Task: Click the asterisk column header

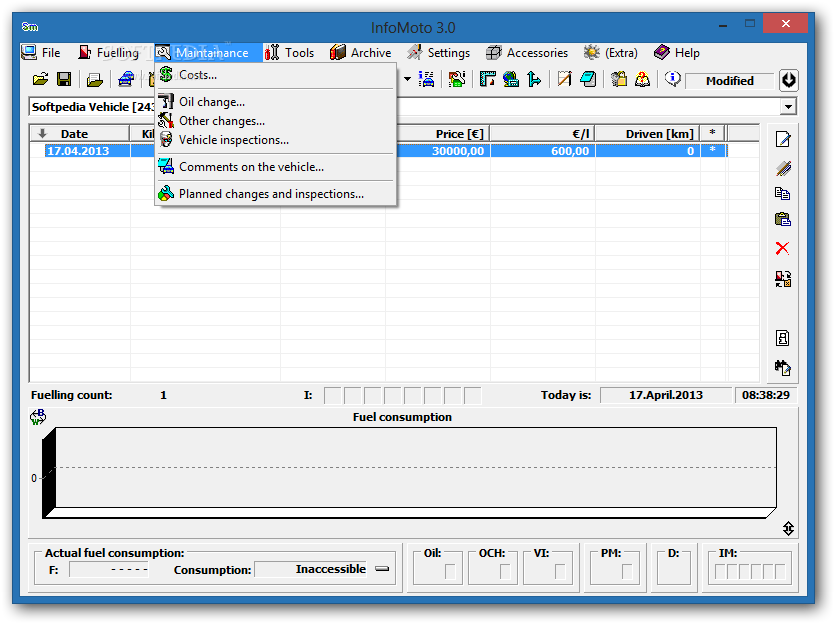Action: coord(713,134)
